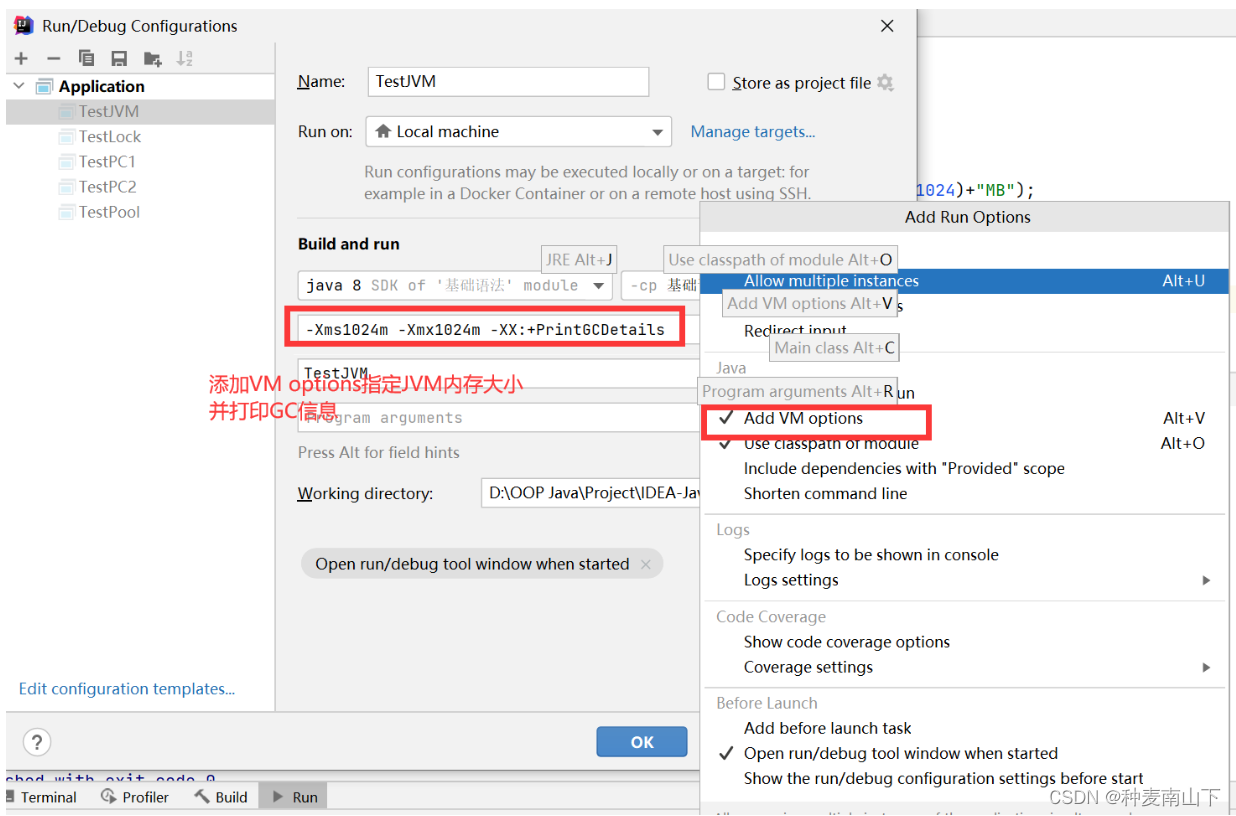Click the Program arguments field
The height and width of the screenshot is (816, 1236).
tap(499, 418)
